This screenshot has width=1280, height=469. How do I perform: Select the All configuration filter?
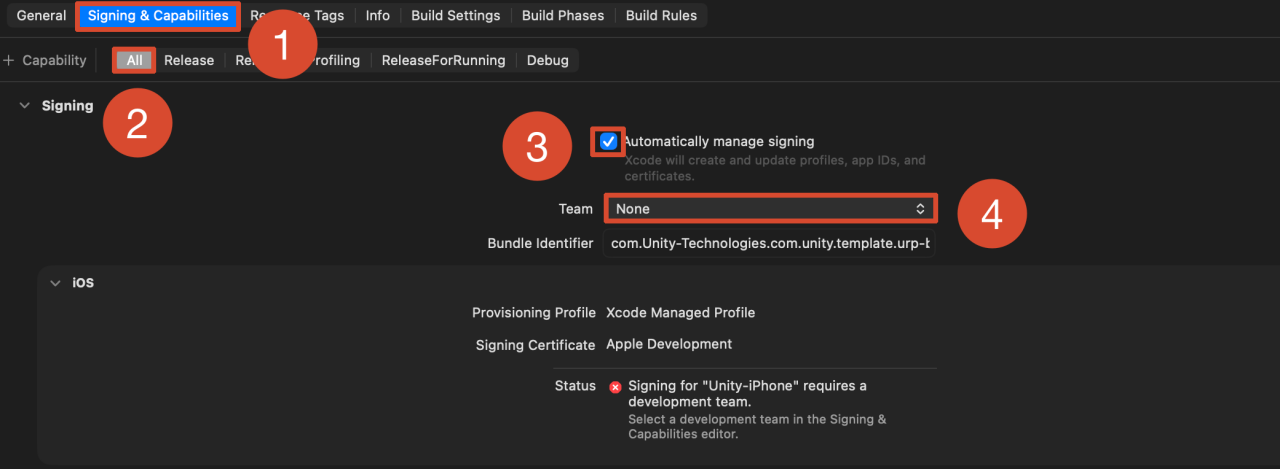click(x=134, y=60)
